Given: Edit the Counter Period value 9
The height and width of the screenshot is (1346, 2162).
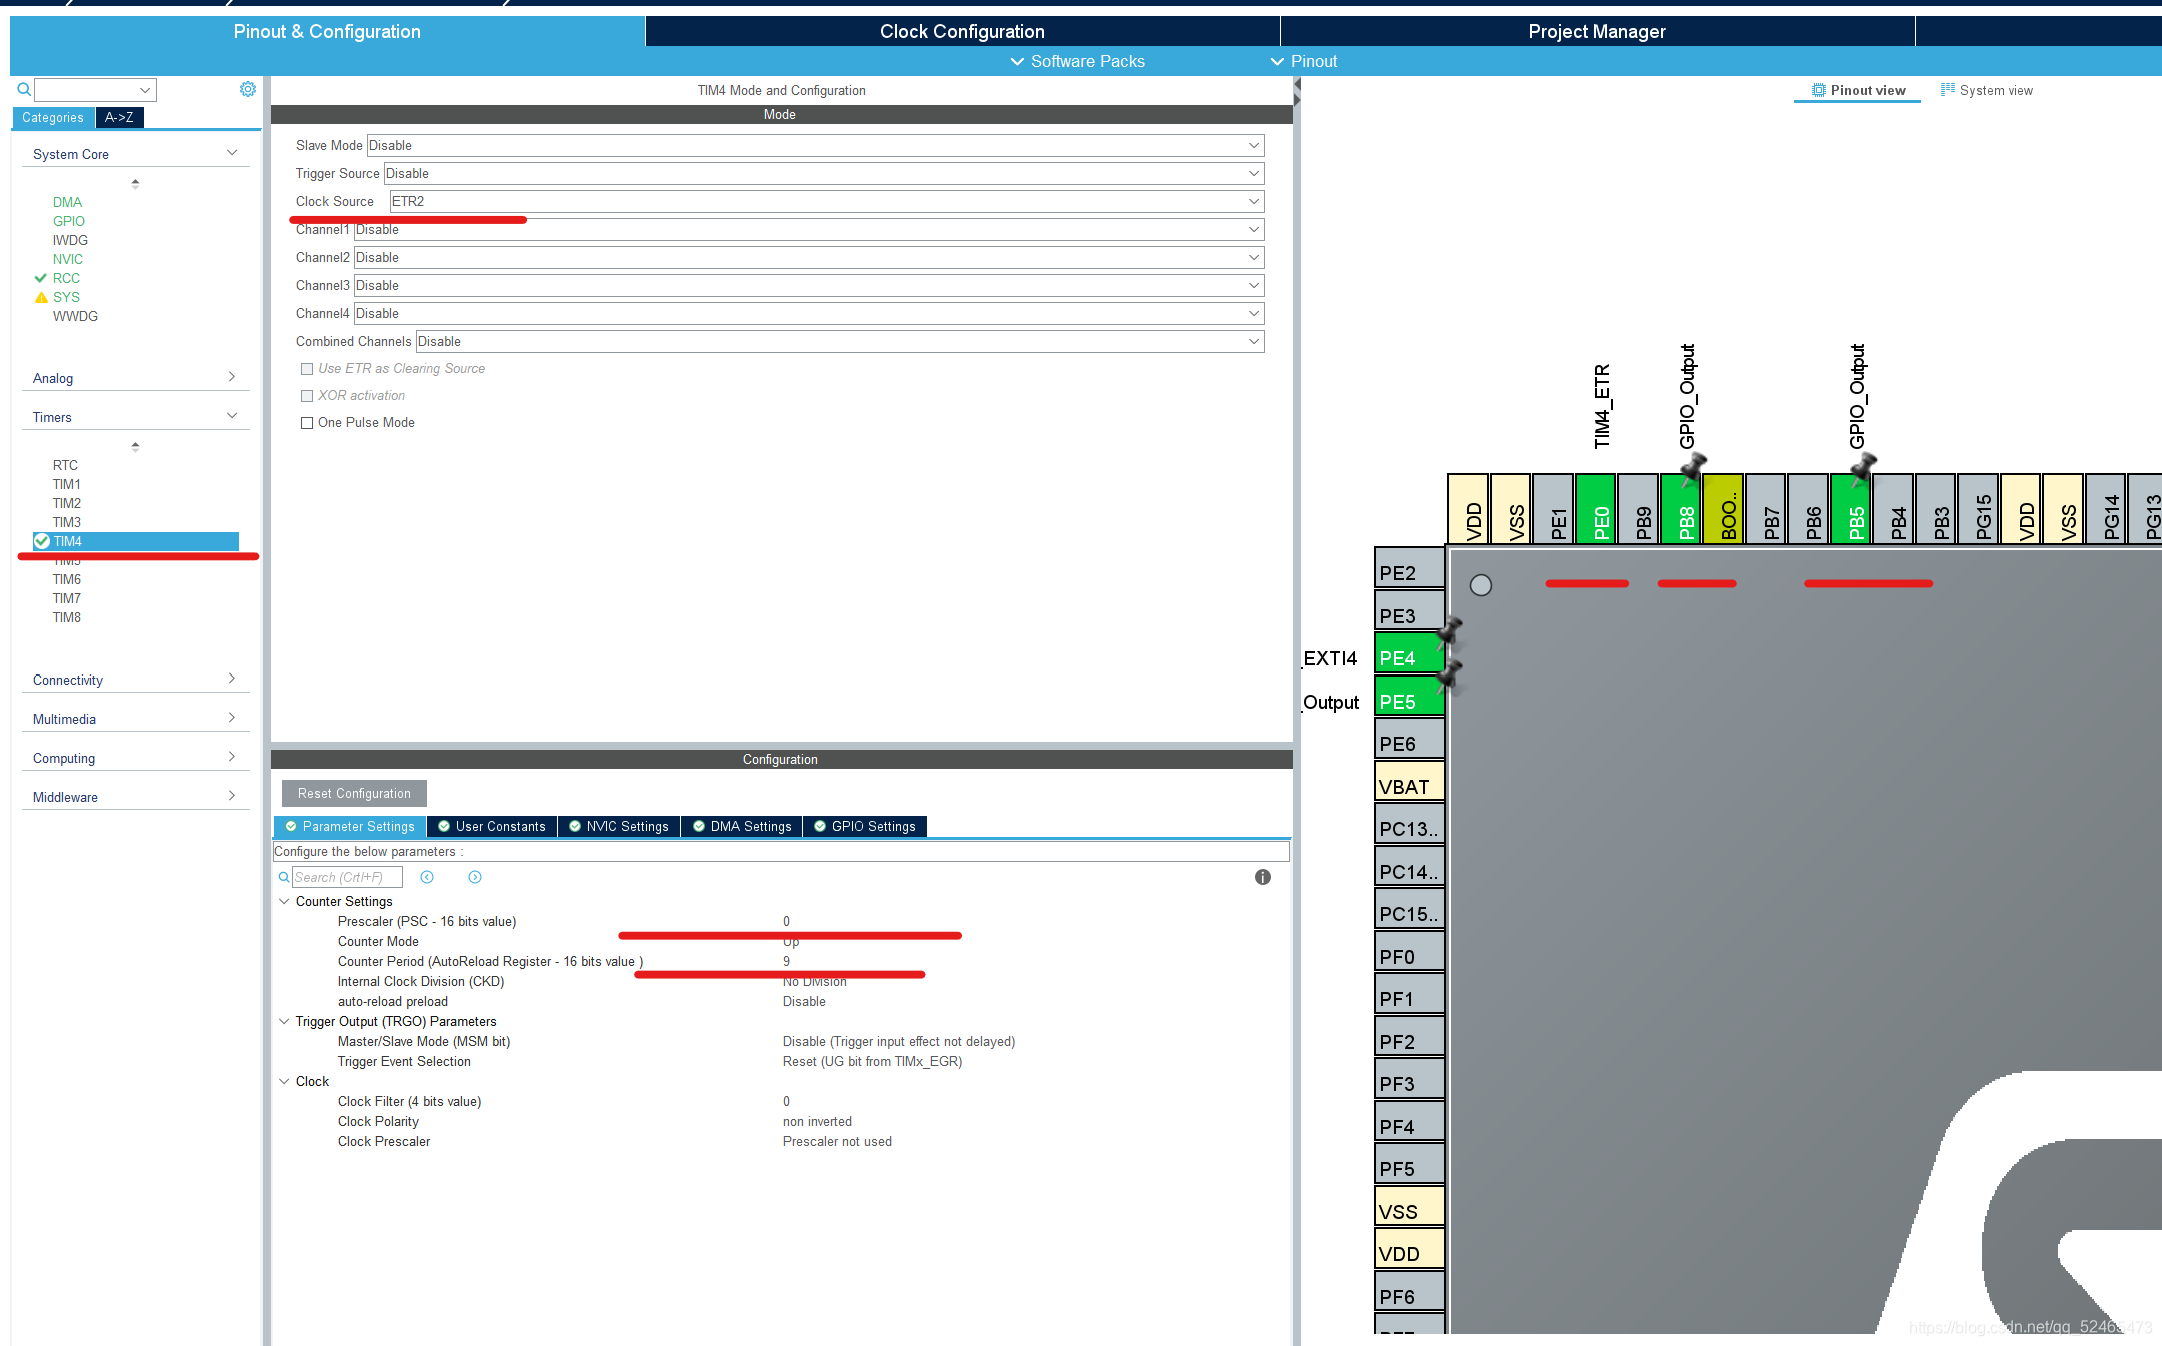Looking at the screenshot, I should click(x=786, y=961).
